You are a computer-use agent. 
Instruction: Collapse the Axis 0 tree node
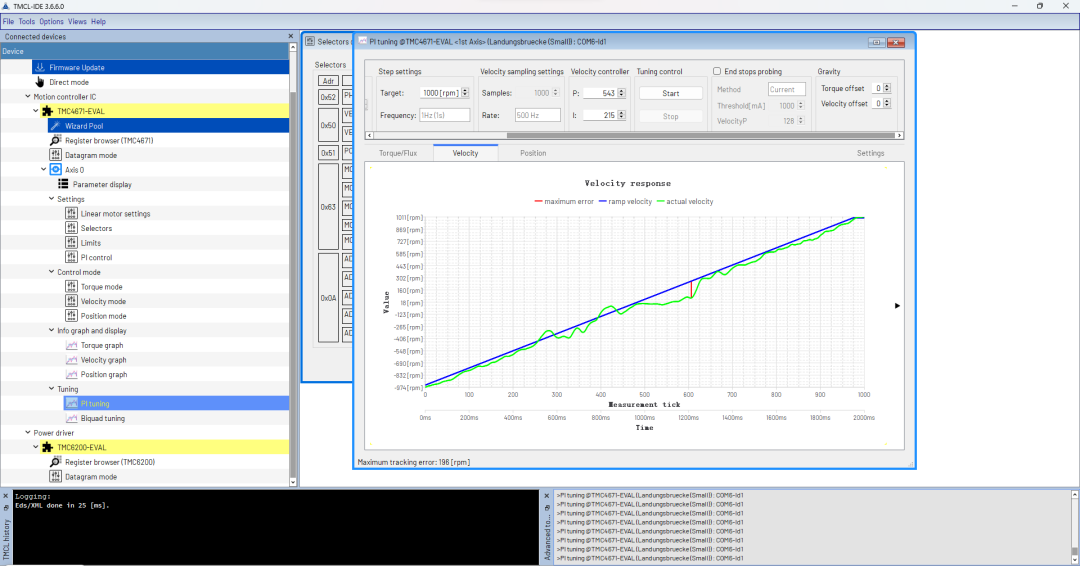pos(44,170)
